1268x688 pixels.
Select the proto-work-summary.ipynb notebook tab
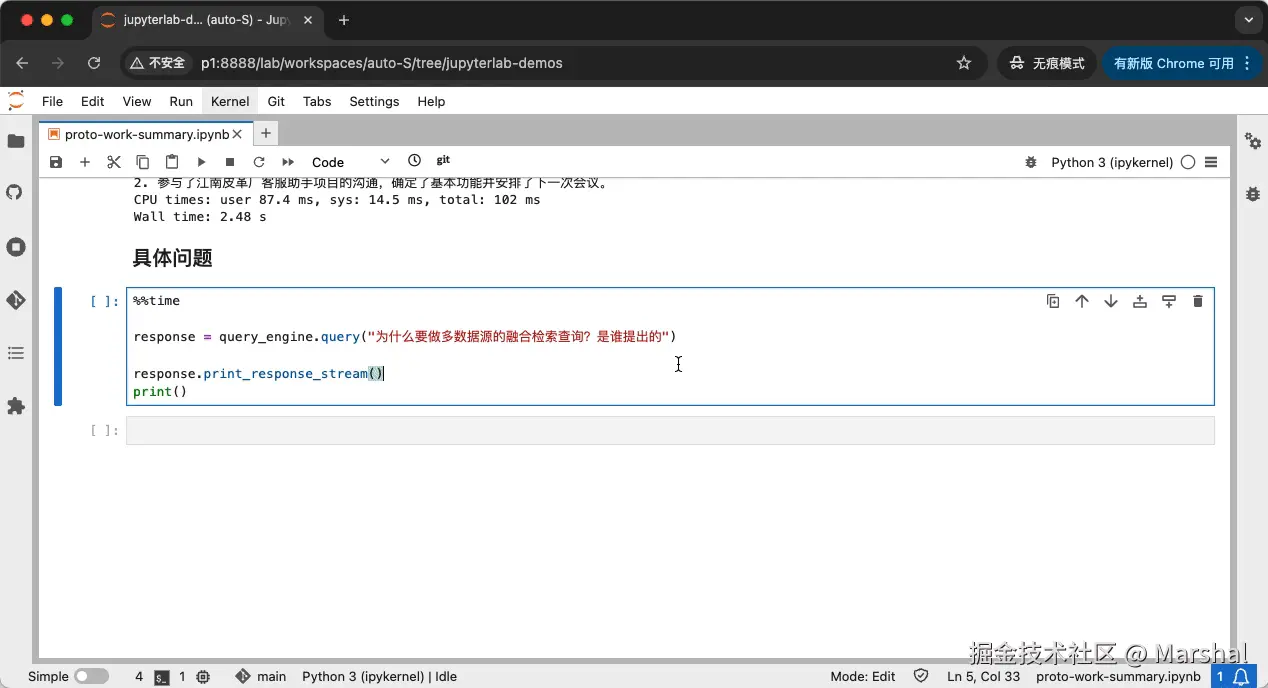click(146, 134)
